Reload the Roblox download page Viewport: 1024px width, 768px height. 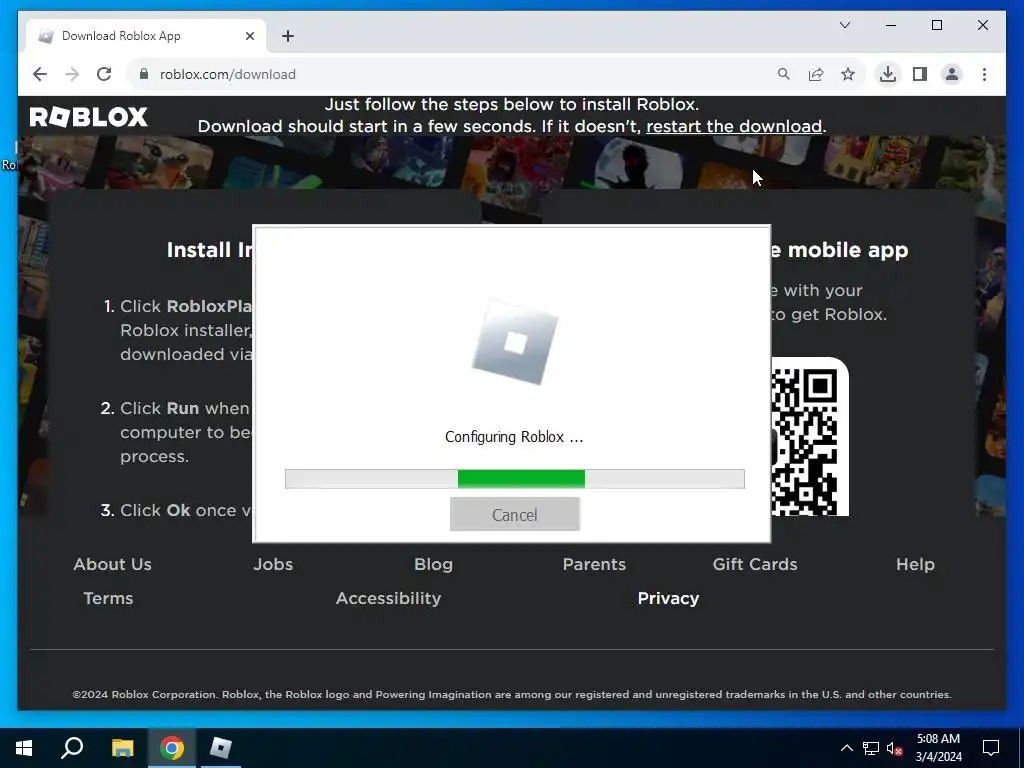[104, 74]
